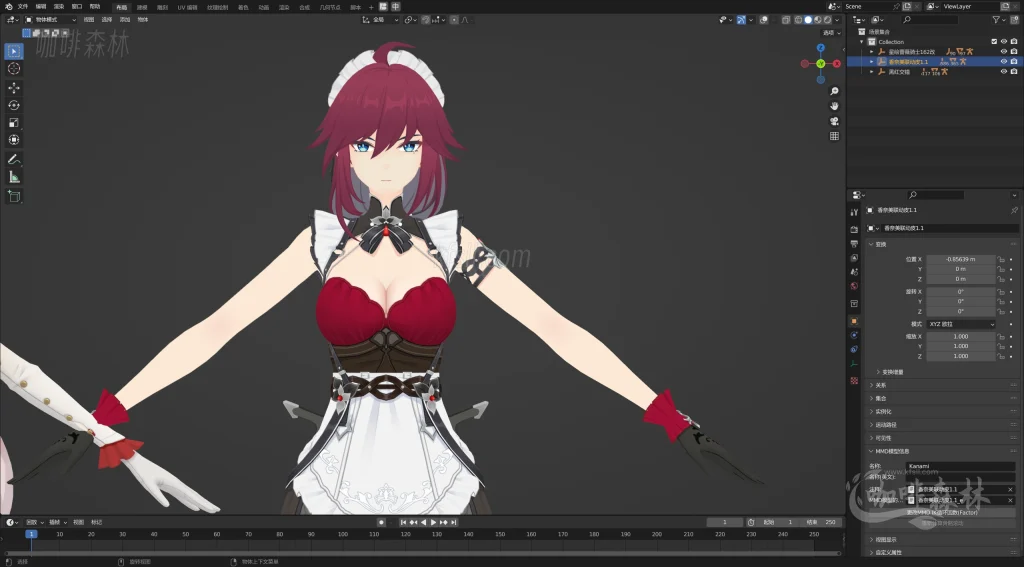This screenshot has height=567, width=1024.
Task: Select the Select Box tool
Action: coord(14,51)
